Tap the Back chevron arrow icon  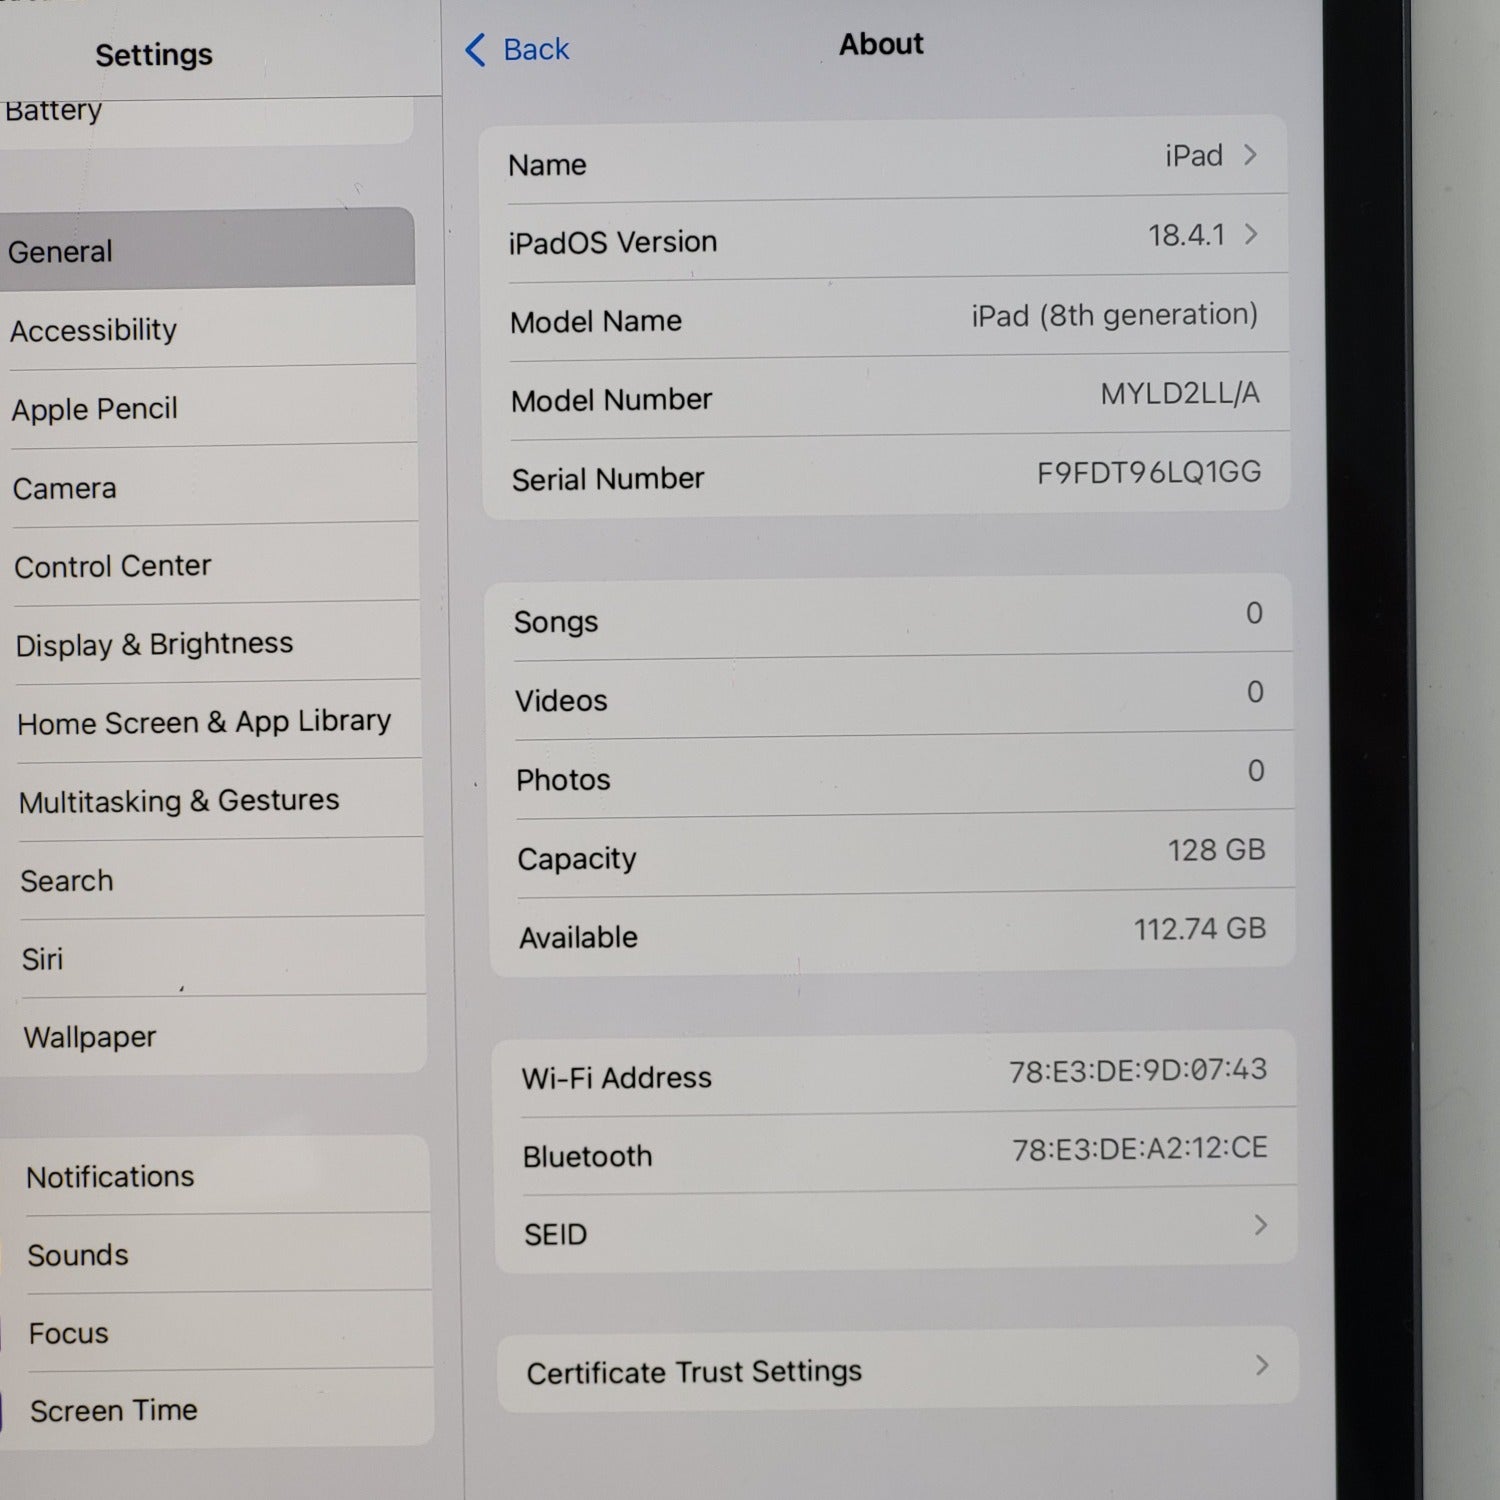(x=476, y=49)
